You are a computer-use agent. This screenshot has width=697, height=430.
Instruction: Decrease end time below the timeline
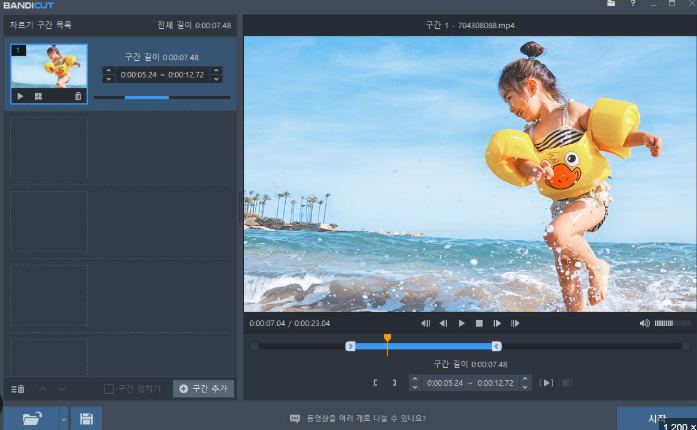525,387
